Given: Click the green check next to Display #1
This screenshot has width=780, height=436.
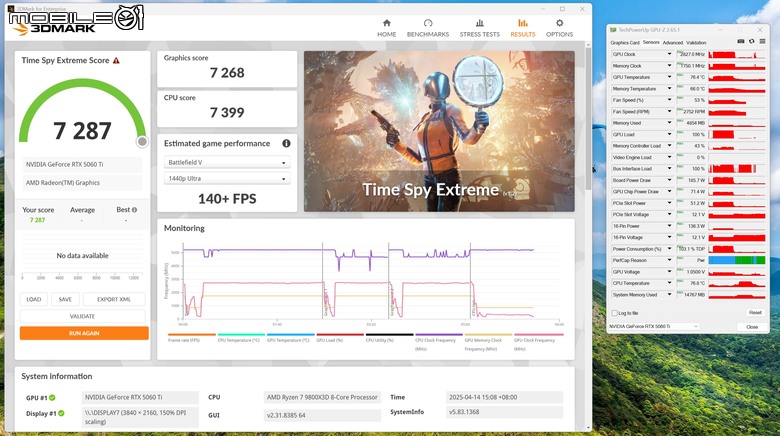Looking at the screenshot, I should tap(61, 413).
